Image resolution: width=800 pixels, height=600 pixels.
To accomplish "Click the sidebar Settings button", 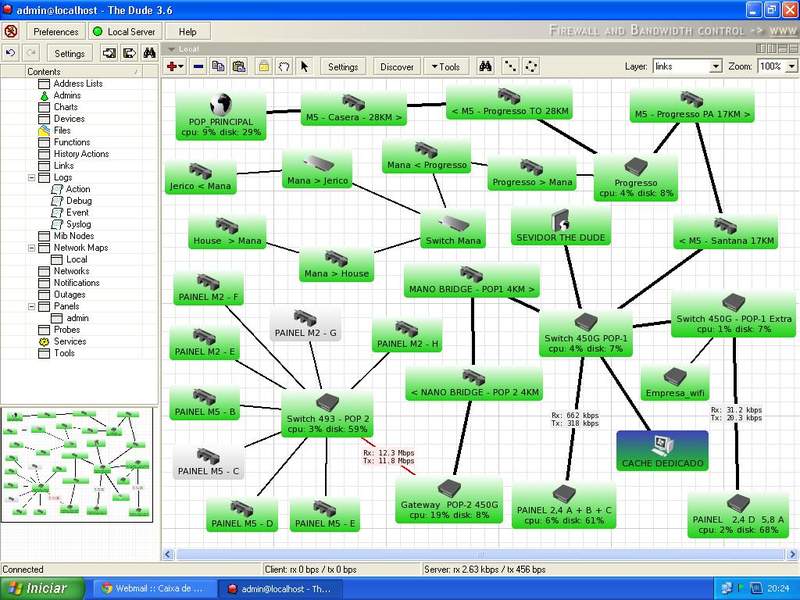I will click(69, 54).
